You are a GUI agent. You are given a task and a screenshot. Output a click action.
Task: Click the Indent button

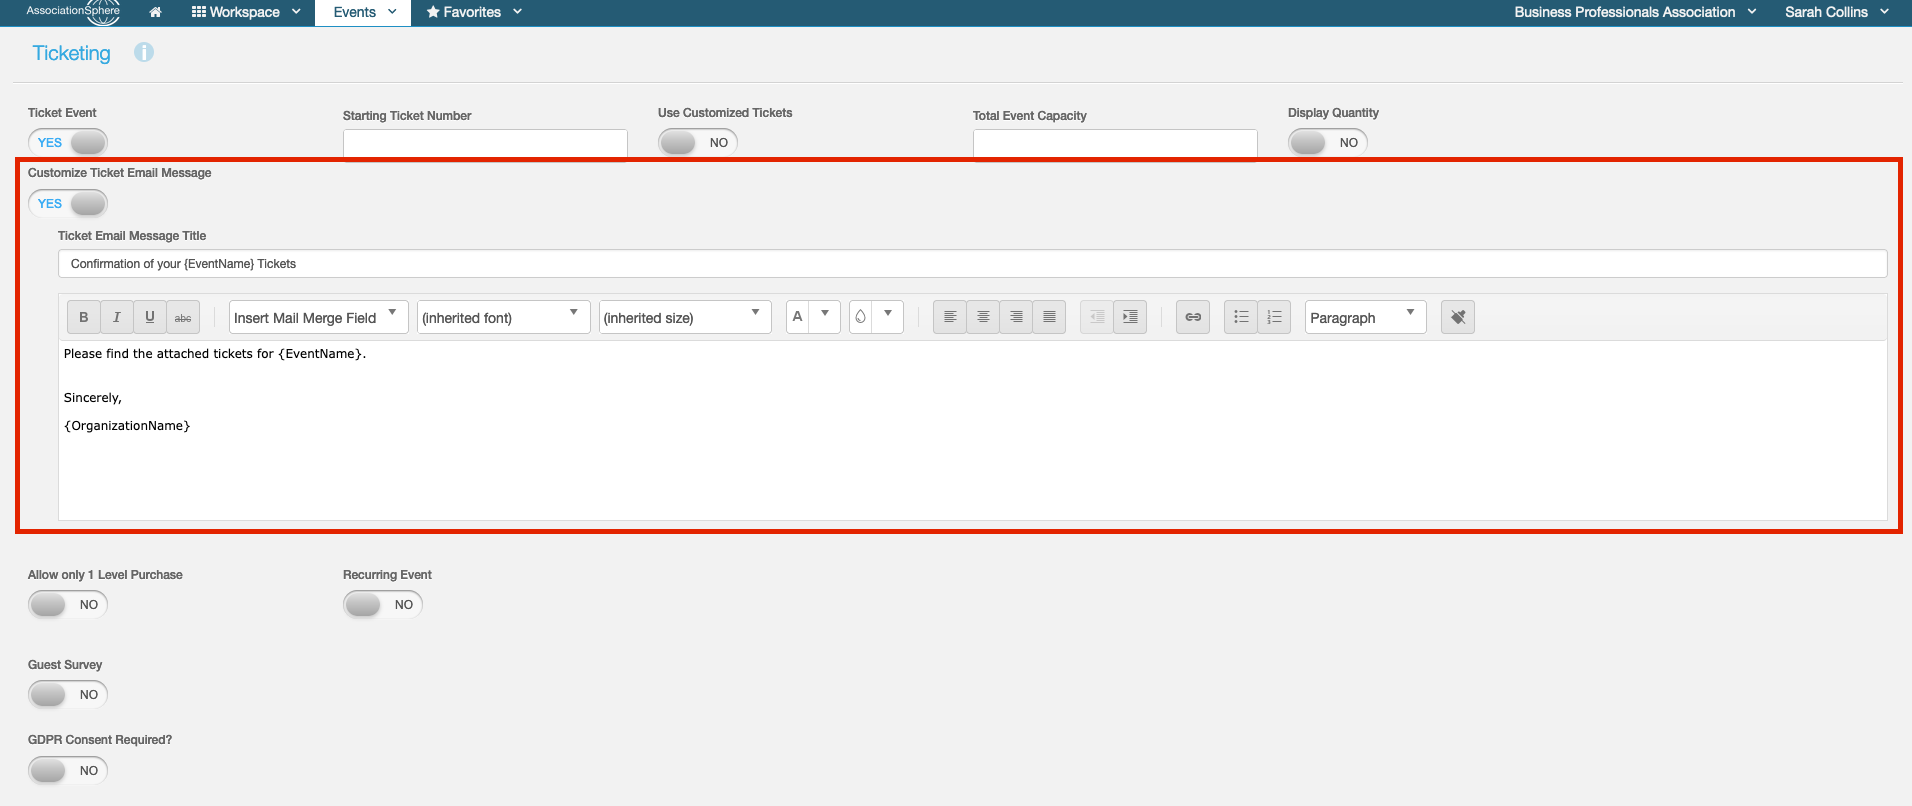1130,317
